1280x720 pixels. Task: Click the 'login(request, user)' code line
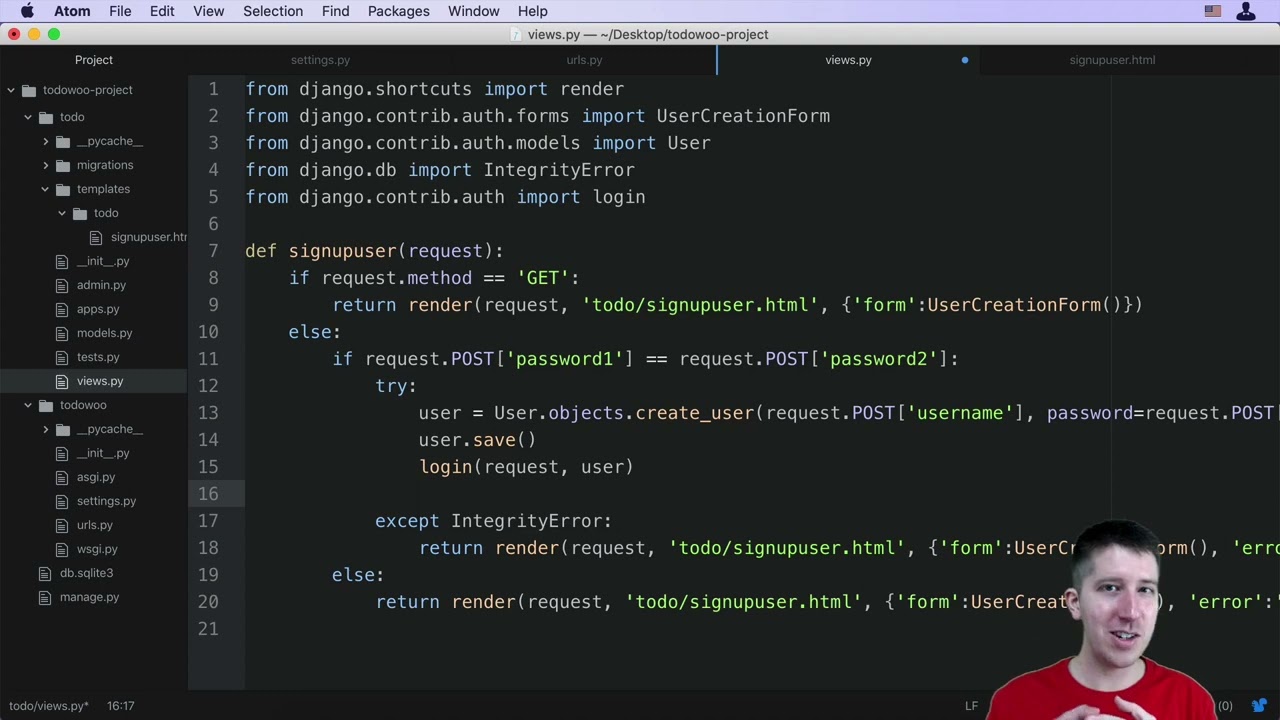pyautogui.click(x=526, y=467)
